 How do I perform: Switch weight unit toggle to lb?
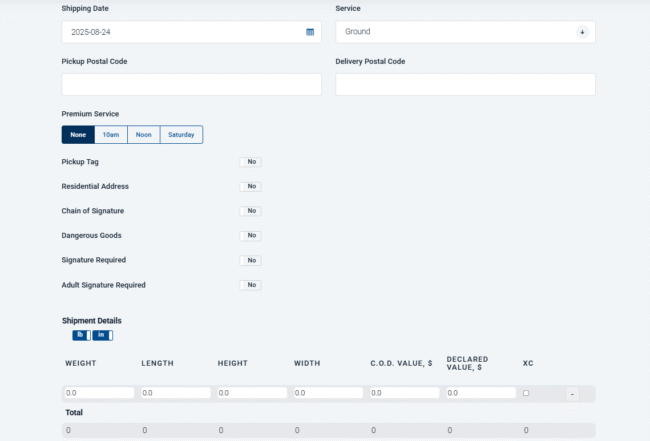80,335
